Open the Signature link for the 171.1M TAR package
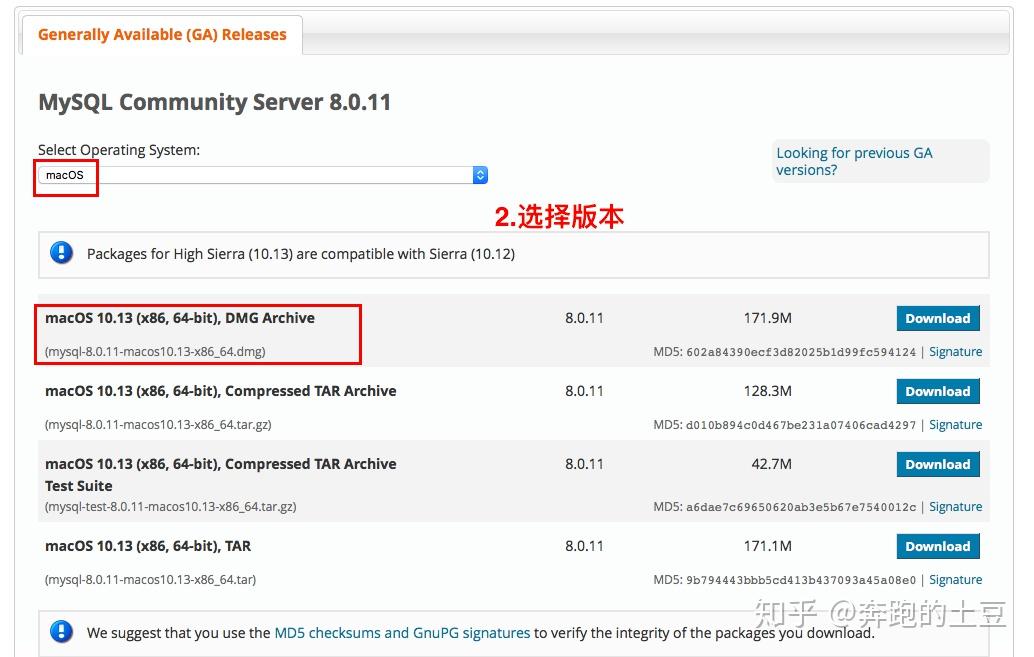The width and height of the screenshot is (1034, 657). tap(956, 580)
